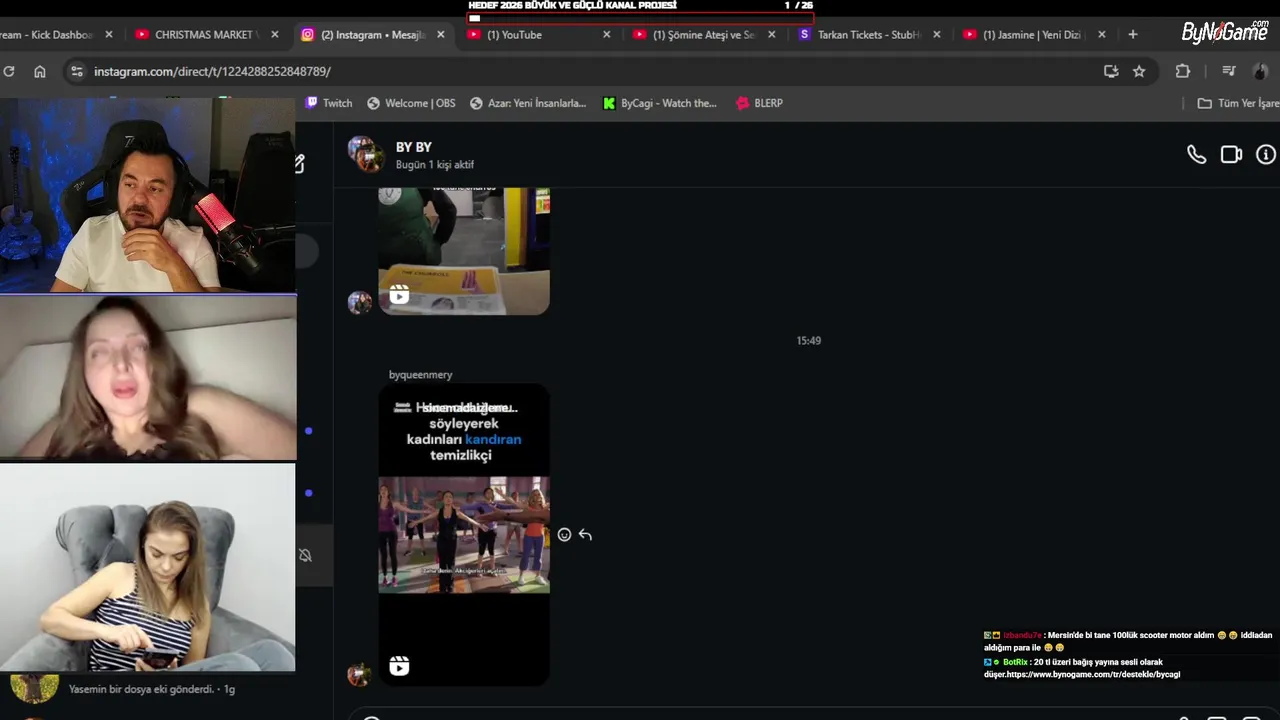Open the bynogame destekle link in chat overlay
1280x720 pixels.
pos(1093,675)
